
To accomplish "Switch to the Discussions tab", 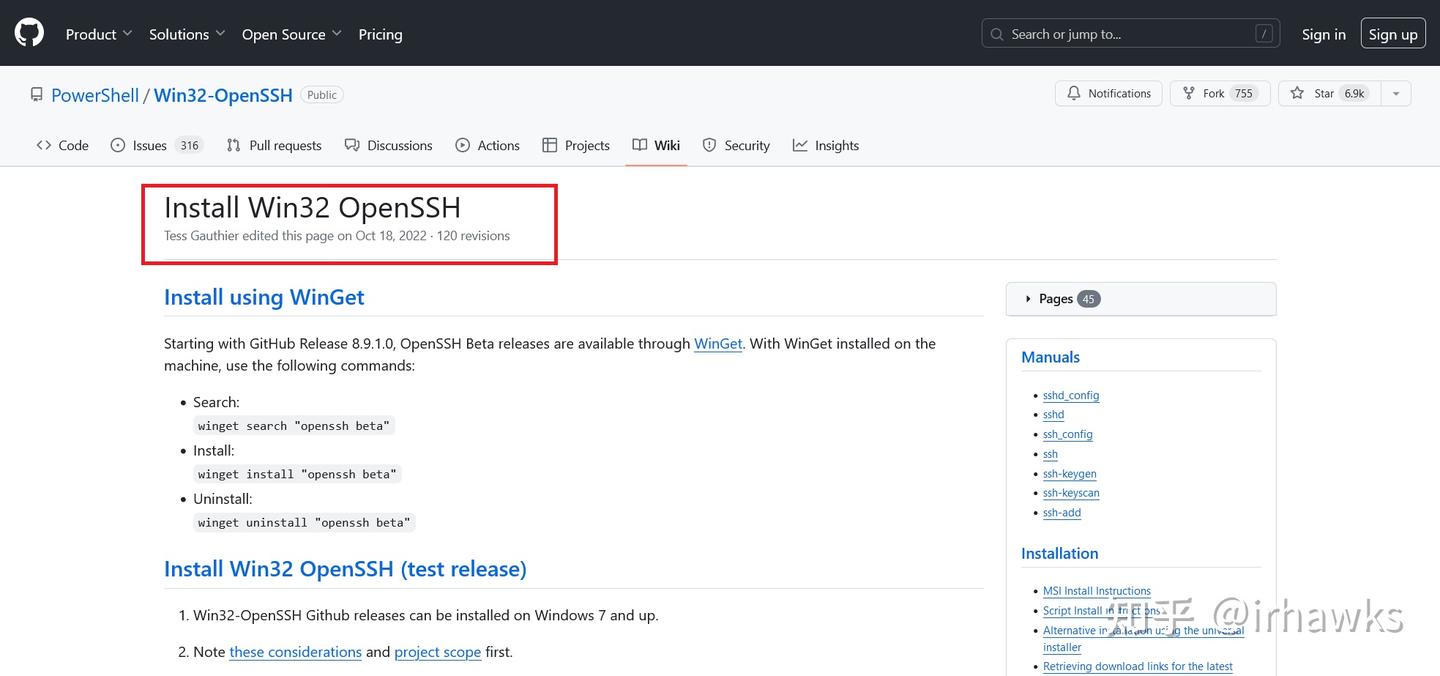I will click(x=388, y=145).
